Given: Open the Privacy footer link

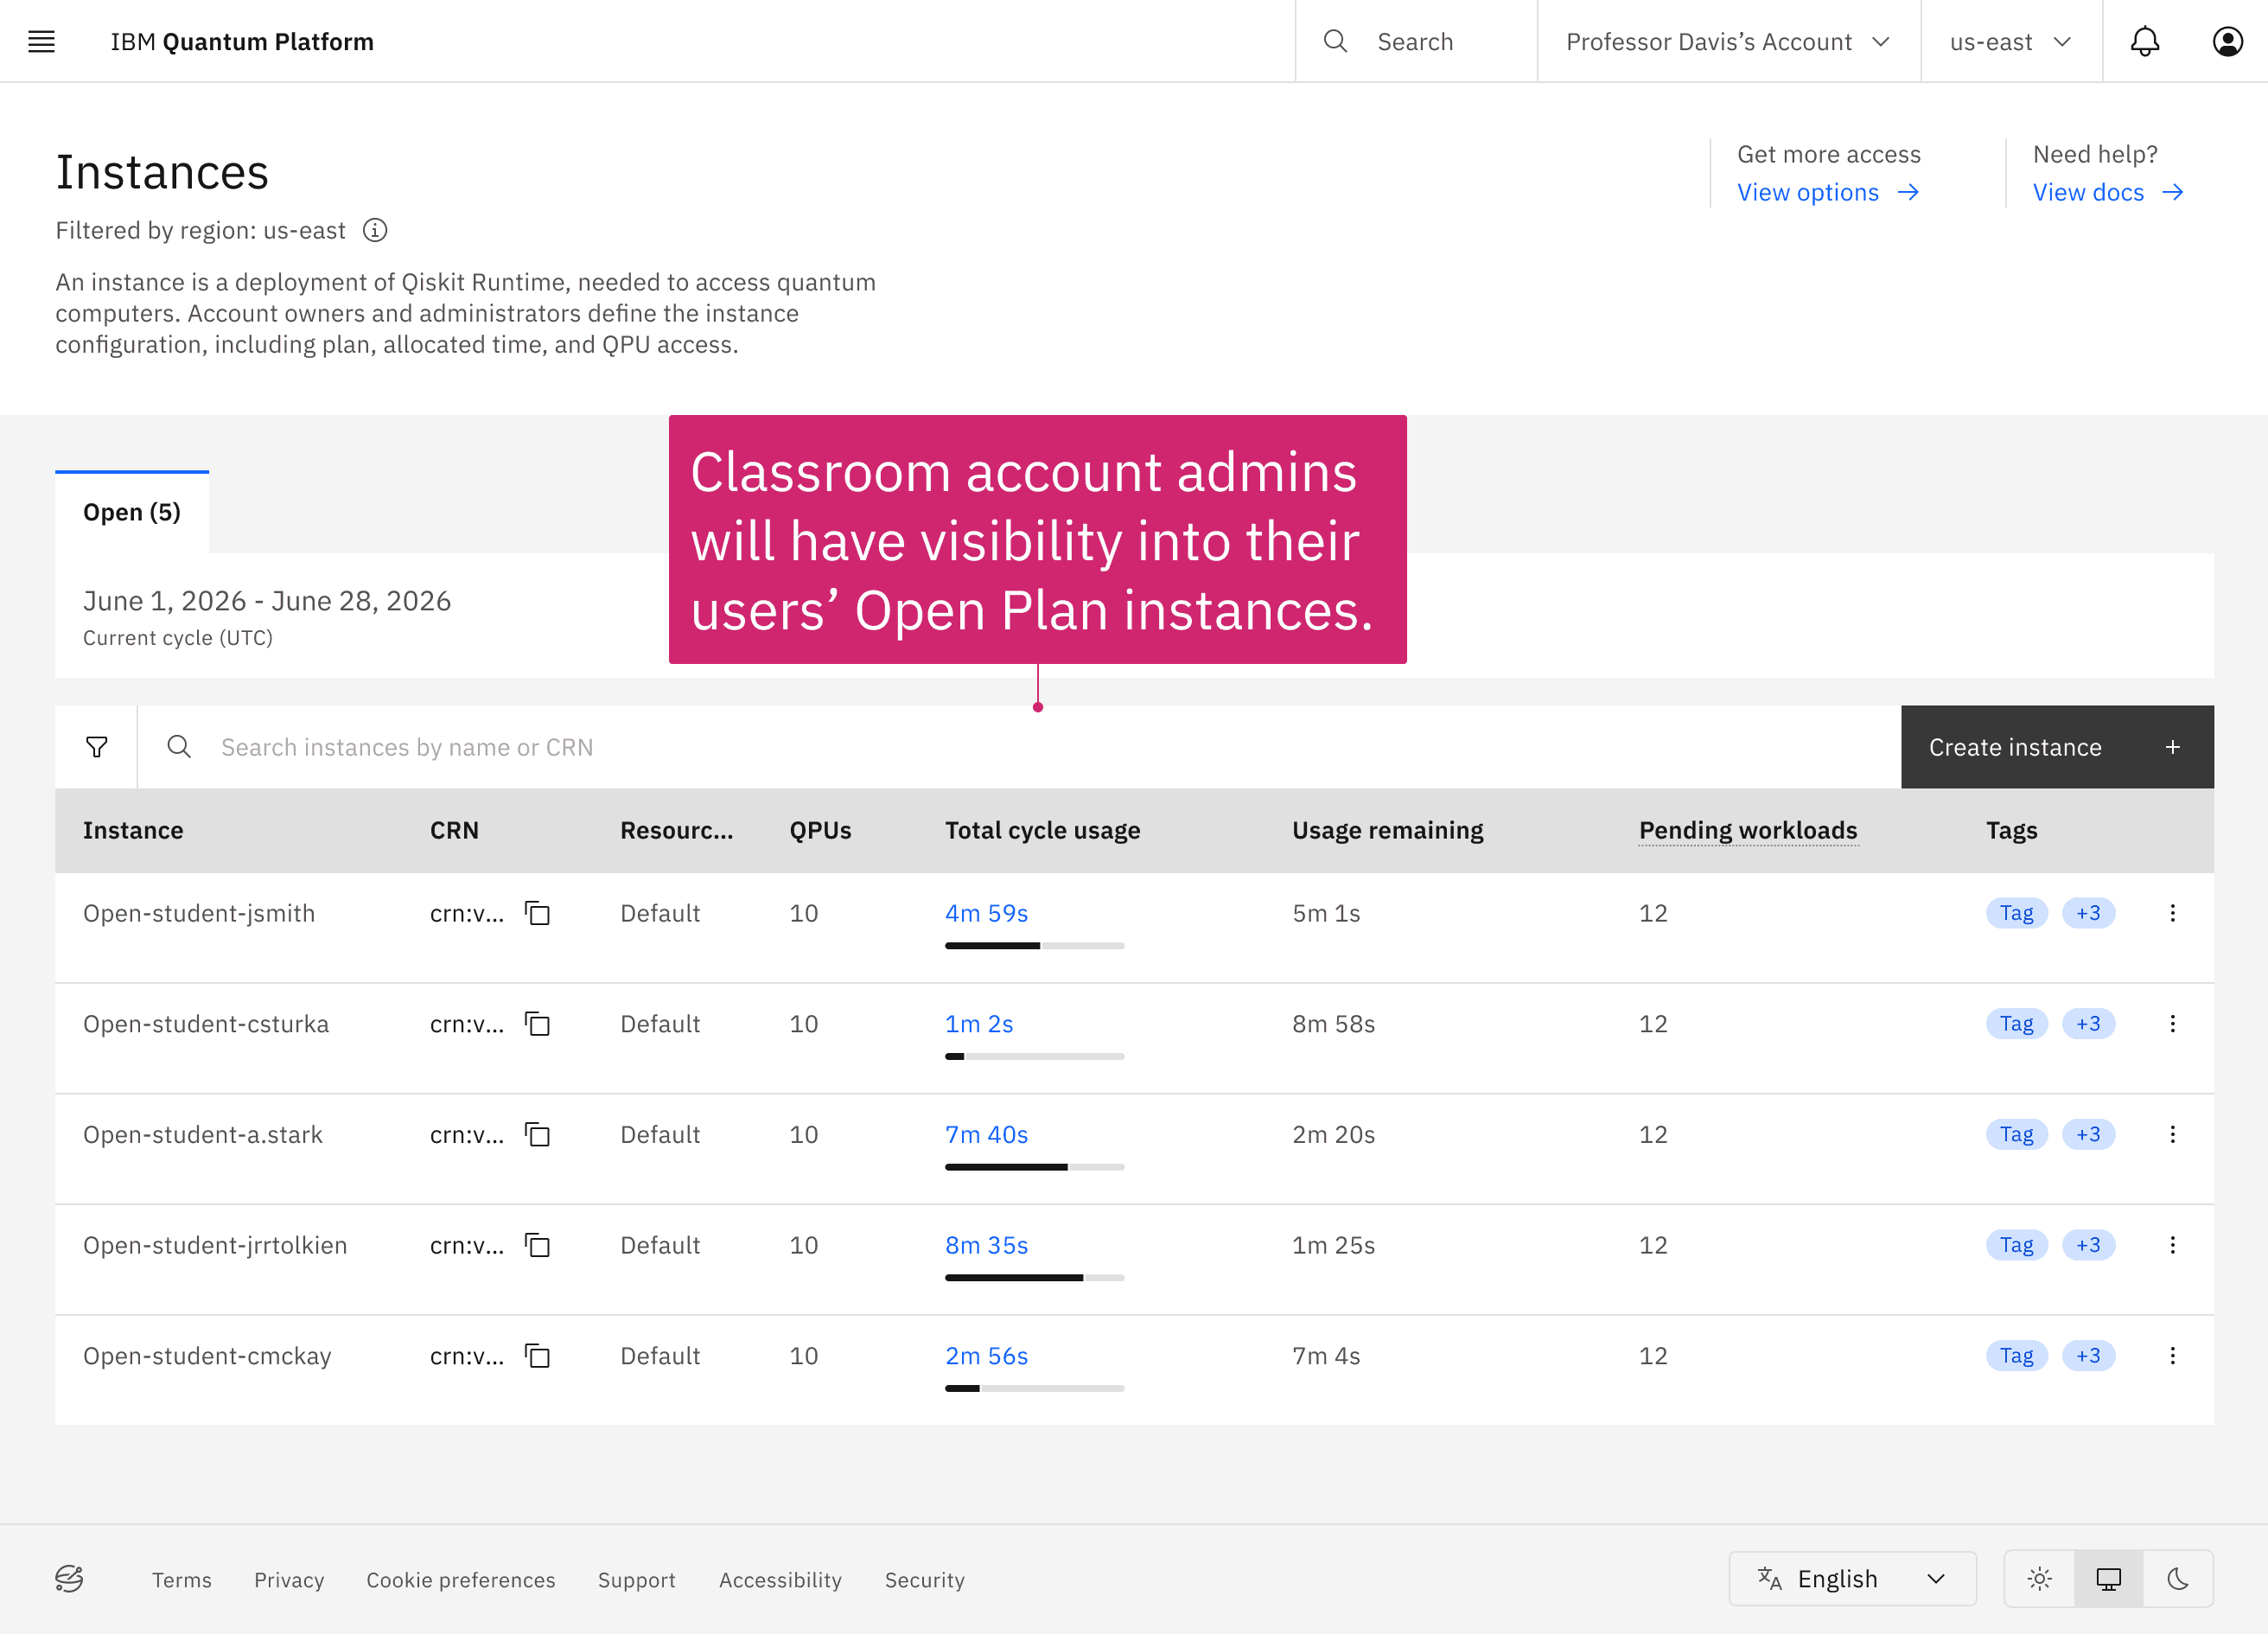Looking at the screenshot, I should (x=289, y=1580).
